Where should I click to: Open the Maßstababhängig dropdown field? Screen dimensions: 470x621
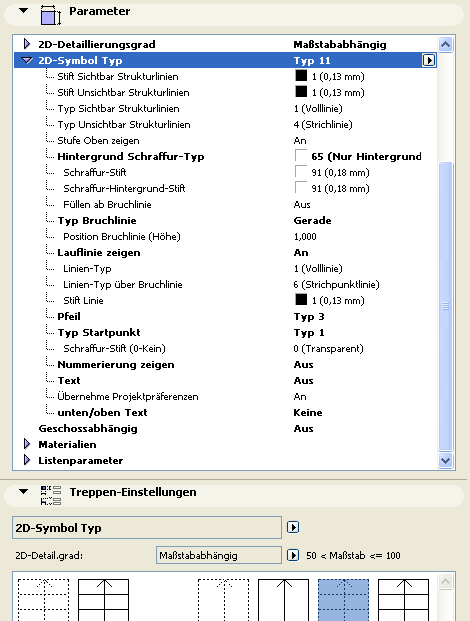219,555
